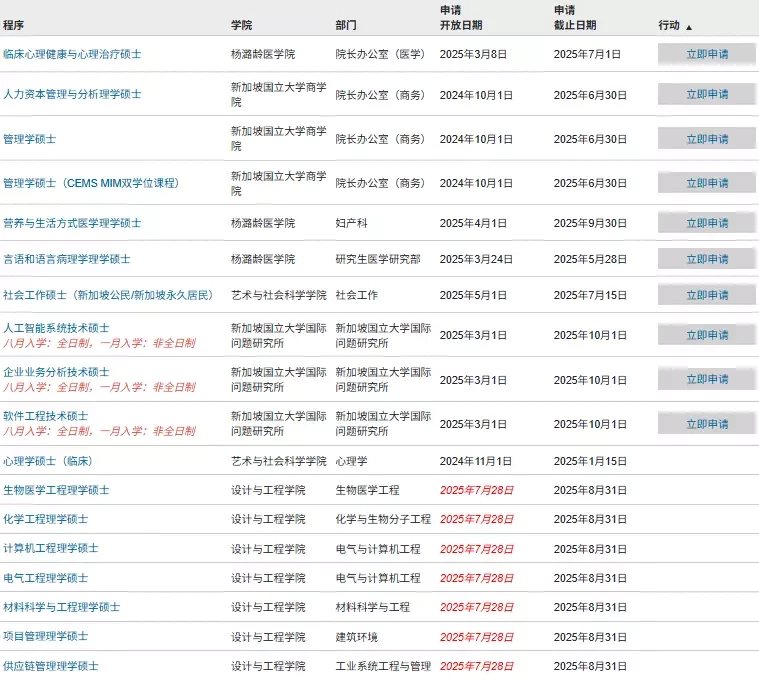Select 生物医学工程 department cell
This screenshot has height=679, width=759.
click(x=367, y=490)
